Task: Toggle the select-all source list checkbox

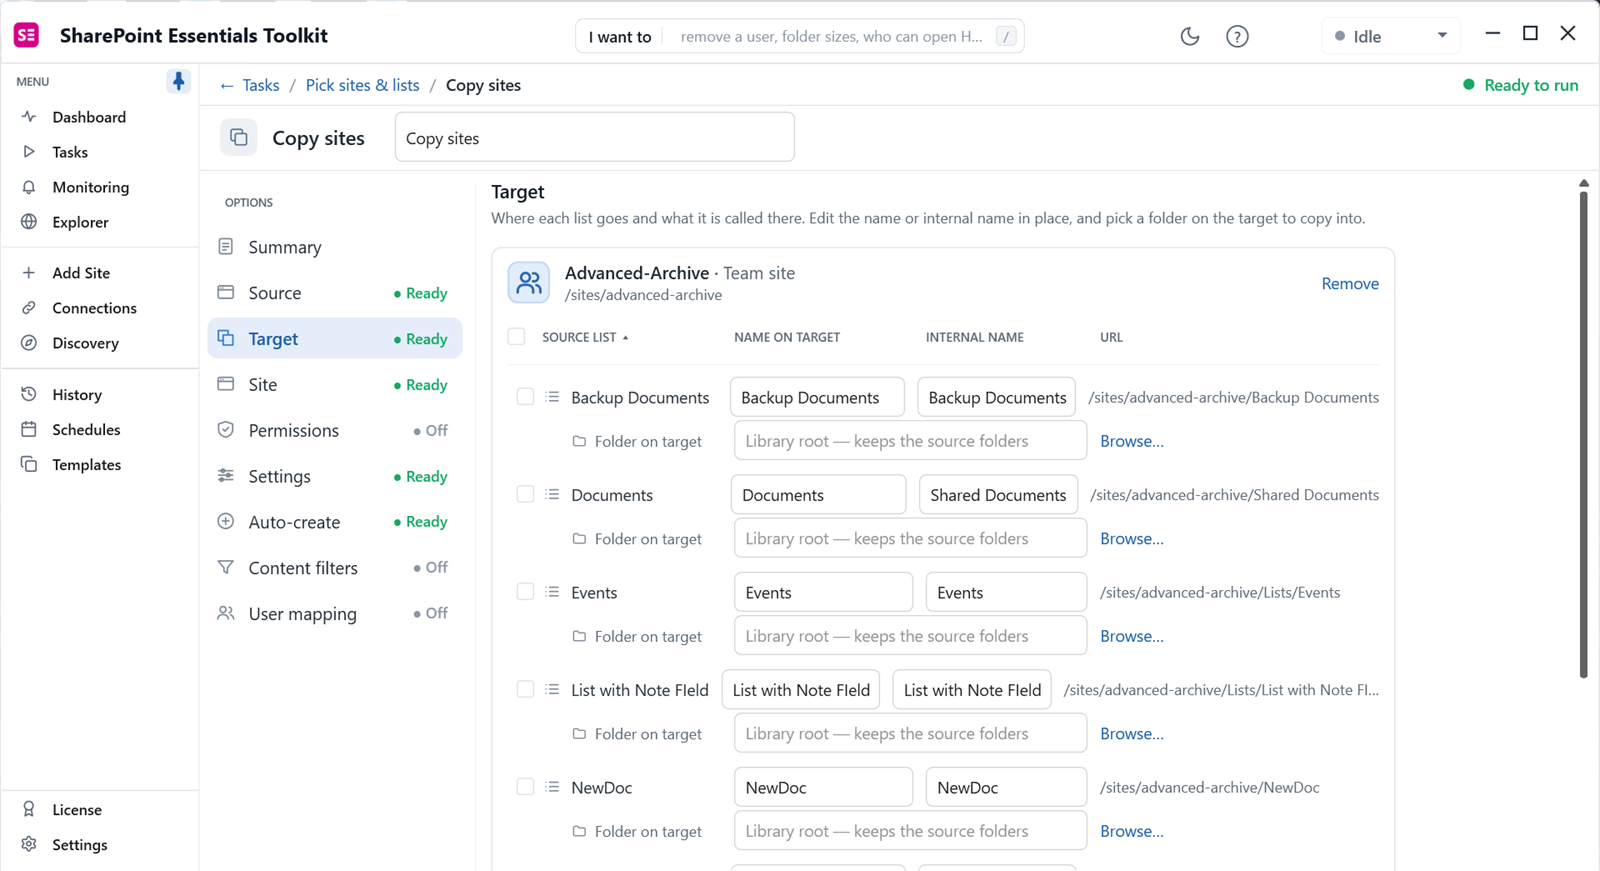Action: pos(516,337)
